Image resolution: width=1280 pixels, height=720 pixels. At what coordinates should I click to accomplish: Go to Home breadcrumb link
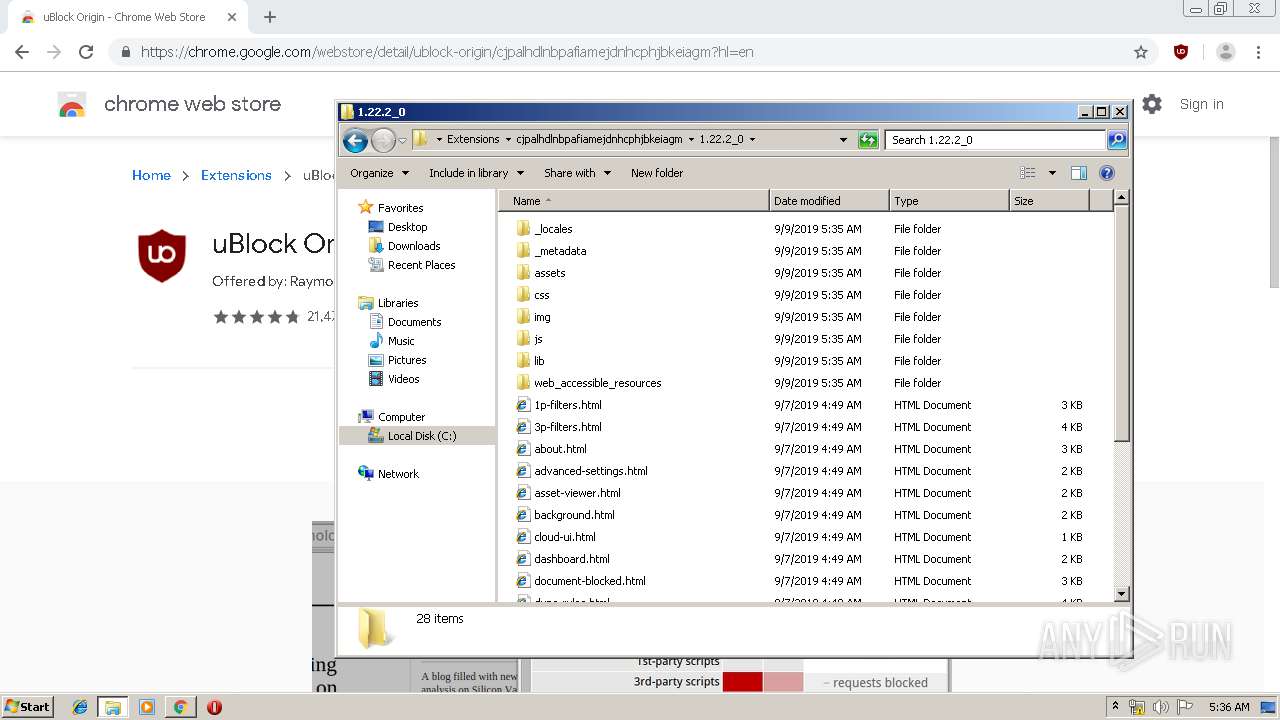[x=151, y=175]
